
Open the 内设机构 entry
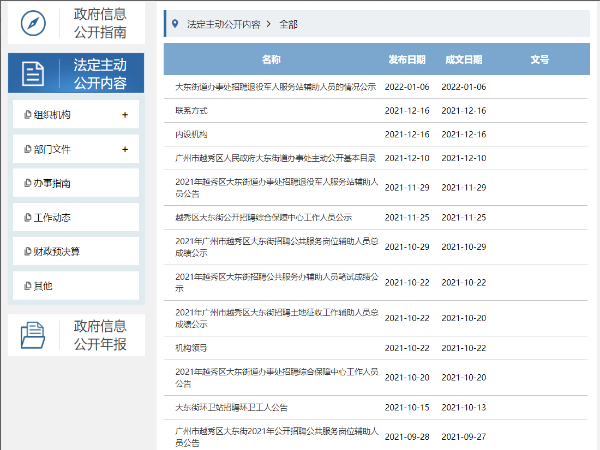[x=190, y=134]
